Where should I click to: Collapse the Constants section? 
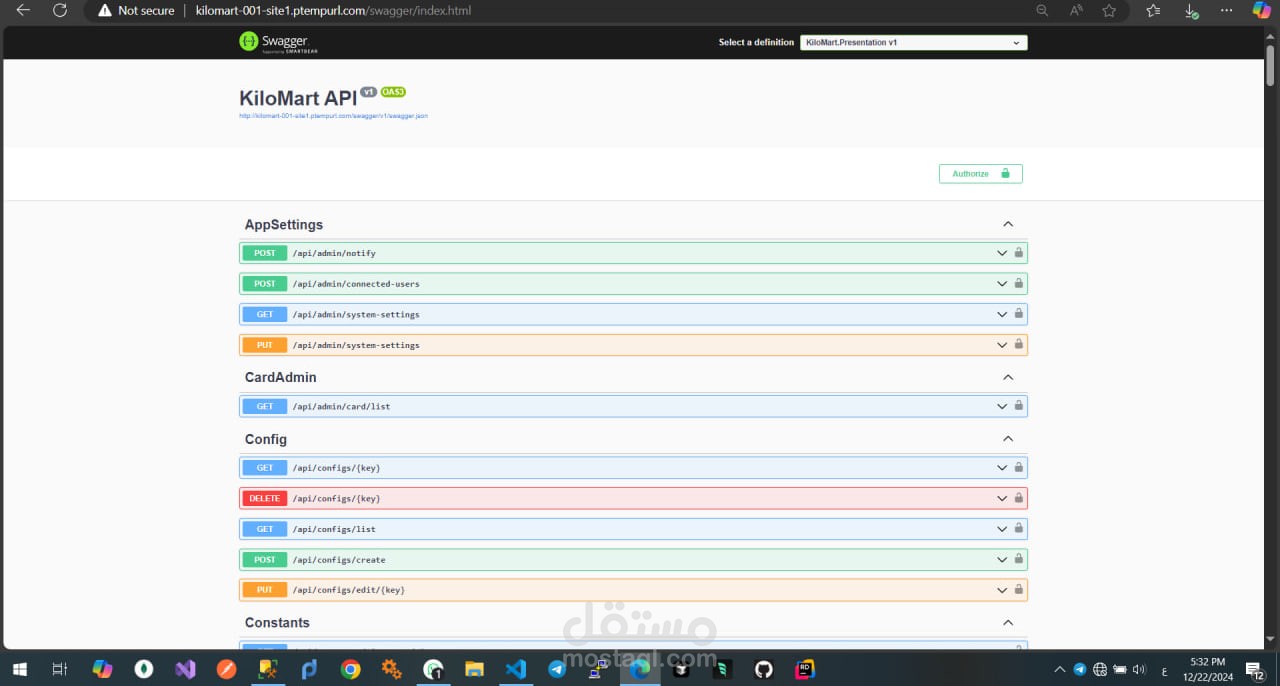[x=1008, y=622]
